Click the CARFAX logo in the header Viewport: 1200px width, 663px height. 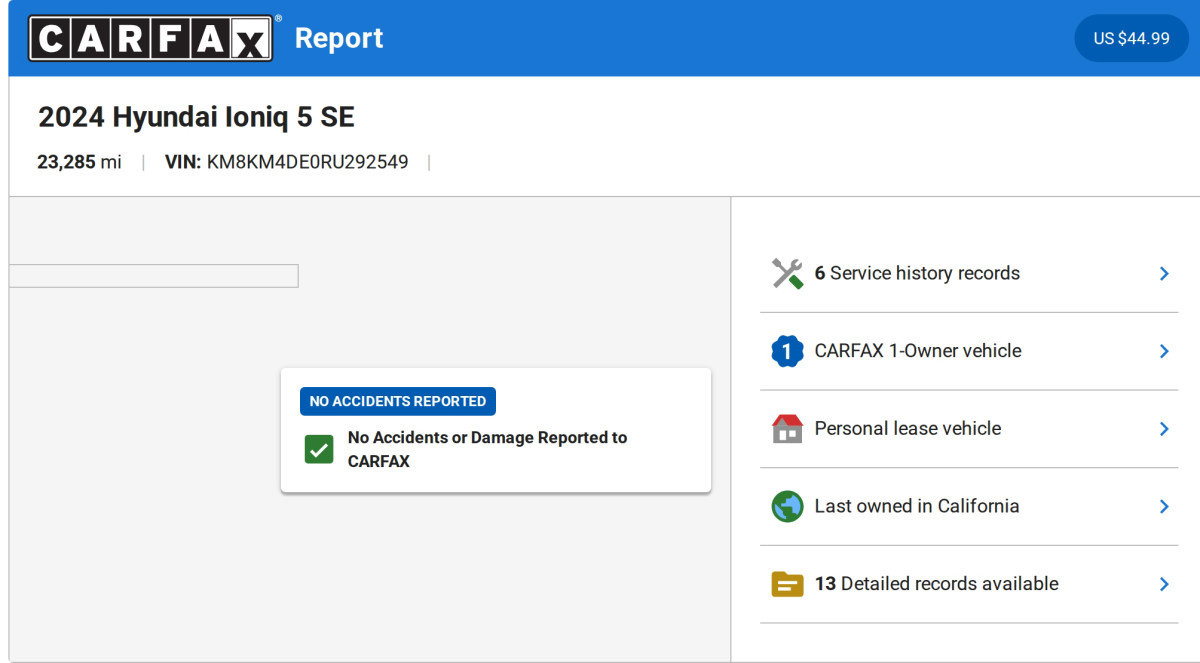(150, 38)
